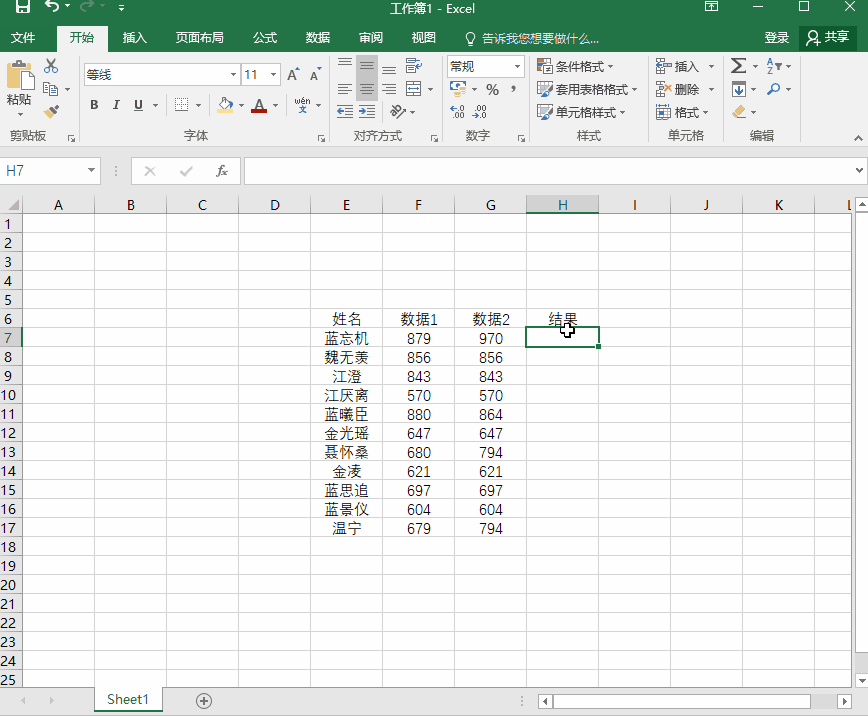Open the font name dropdown showing 等线

(233, 75)
